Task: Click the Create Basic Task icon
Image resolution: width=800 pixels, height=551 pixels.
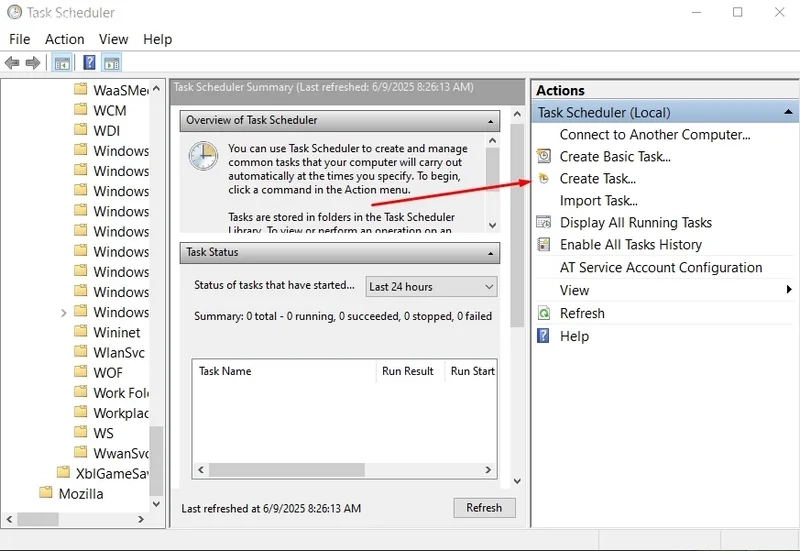Action: (x=544, y=156)
